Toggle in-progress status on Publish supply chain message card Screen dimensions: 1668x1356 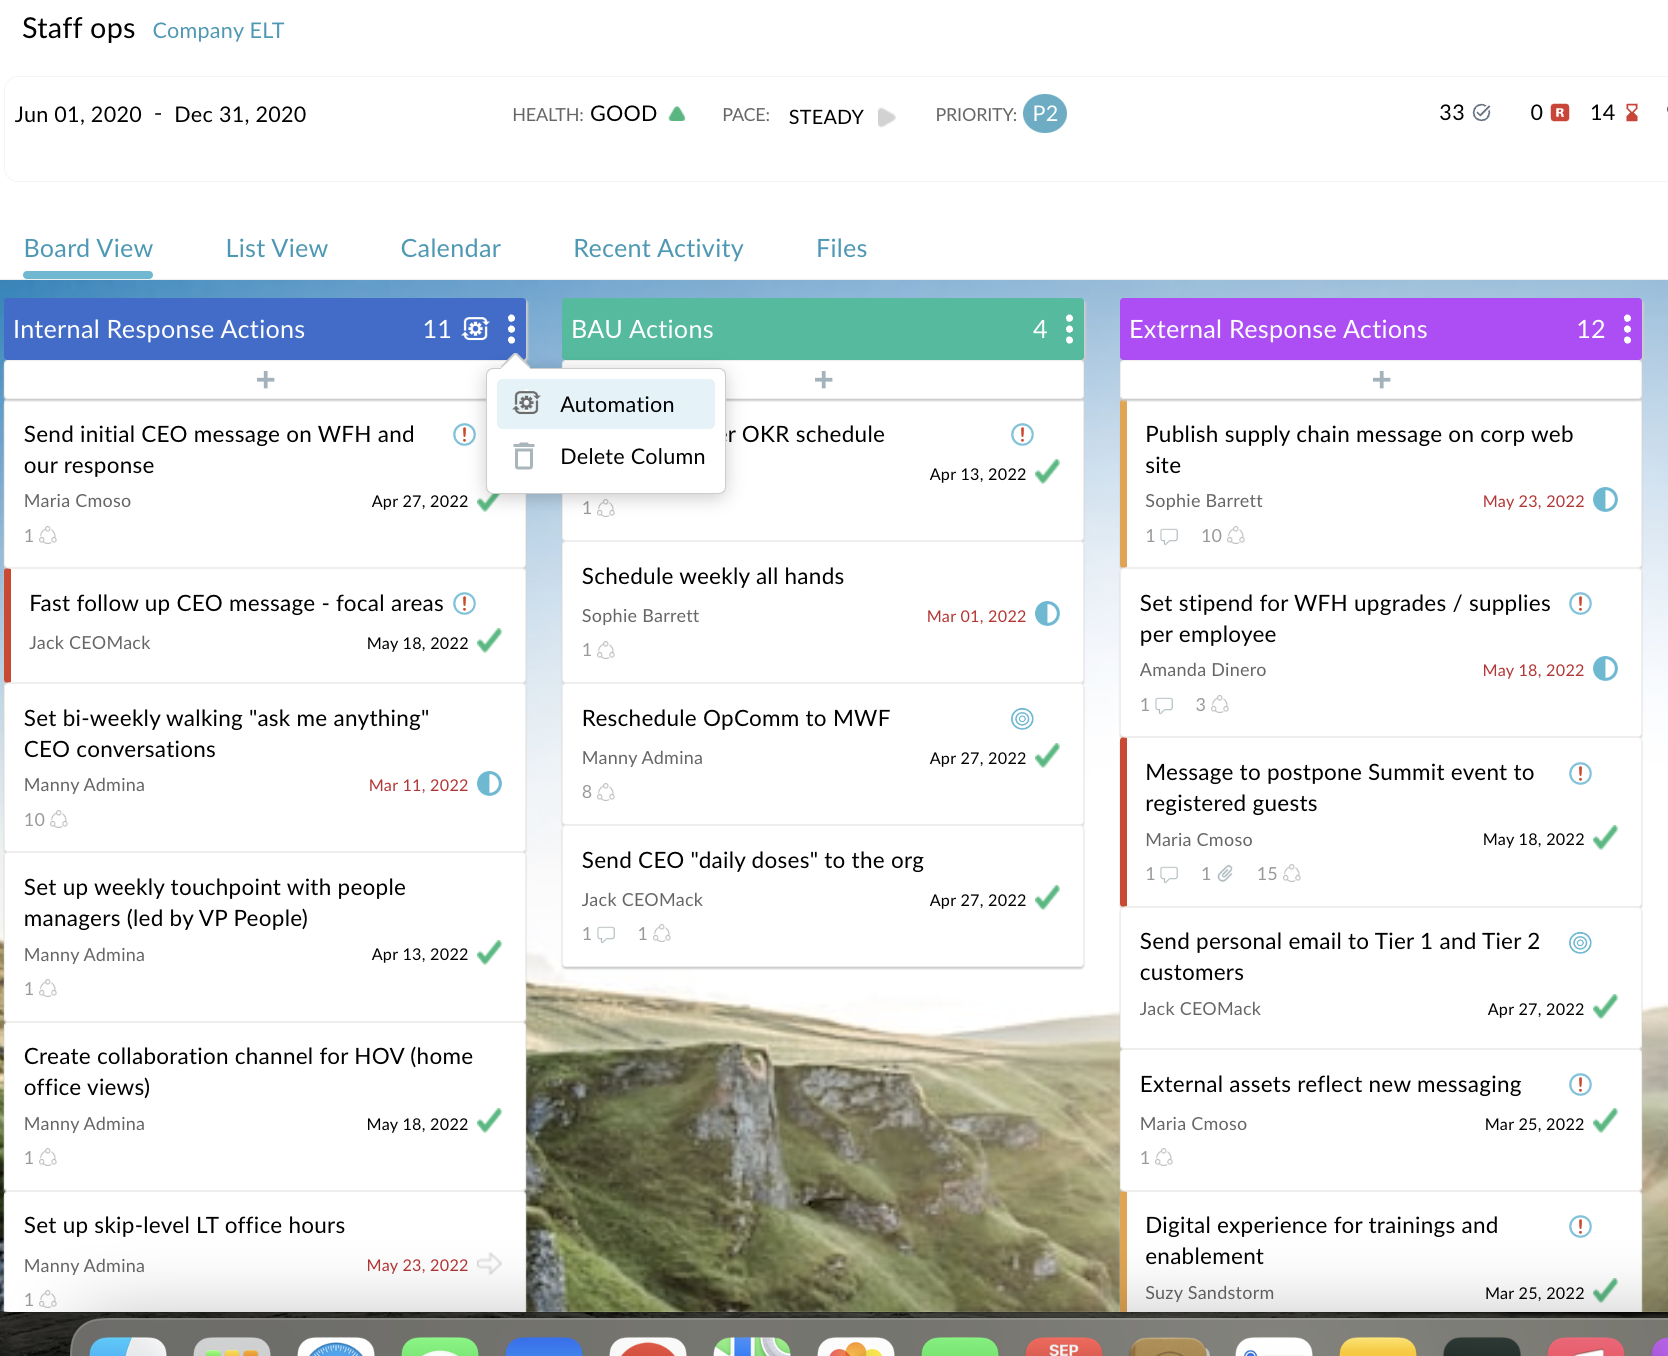pos(1605,499)
